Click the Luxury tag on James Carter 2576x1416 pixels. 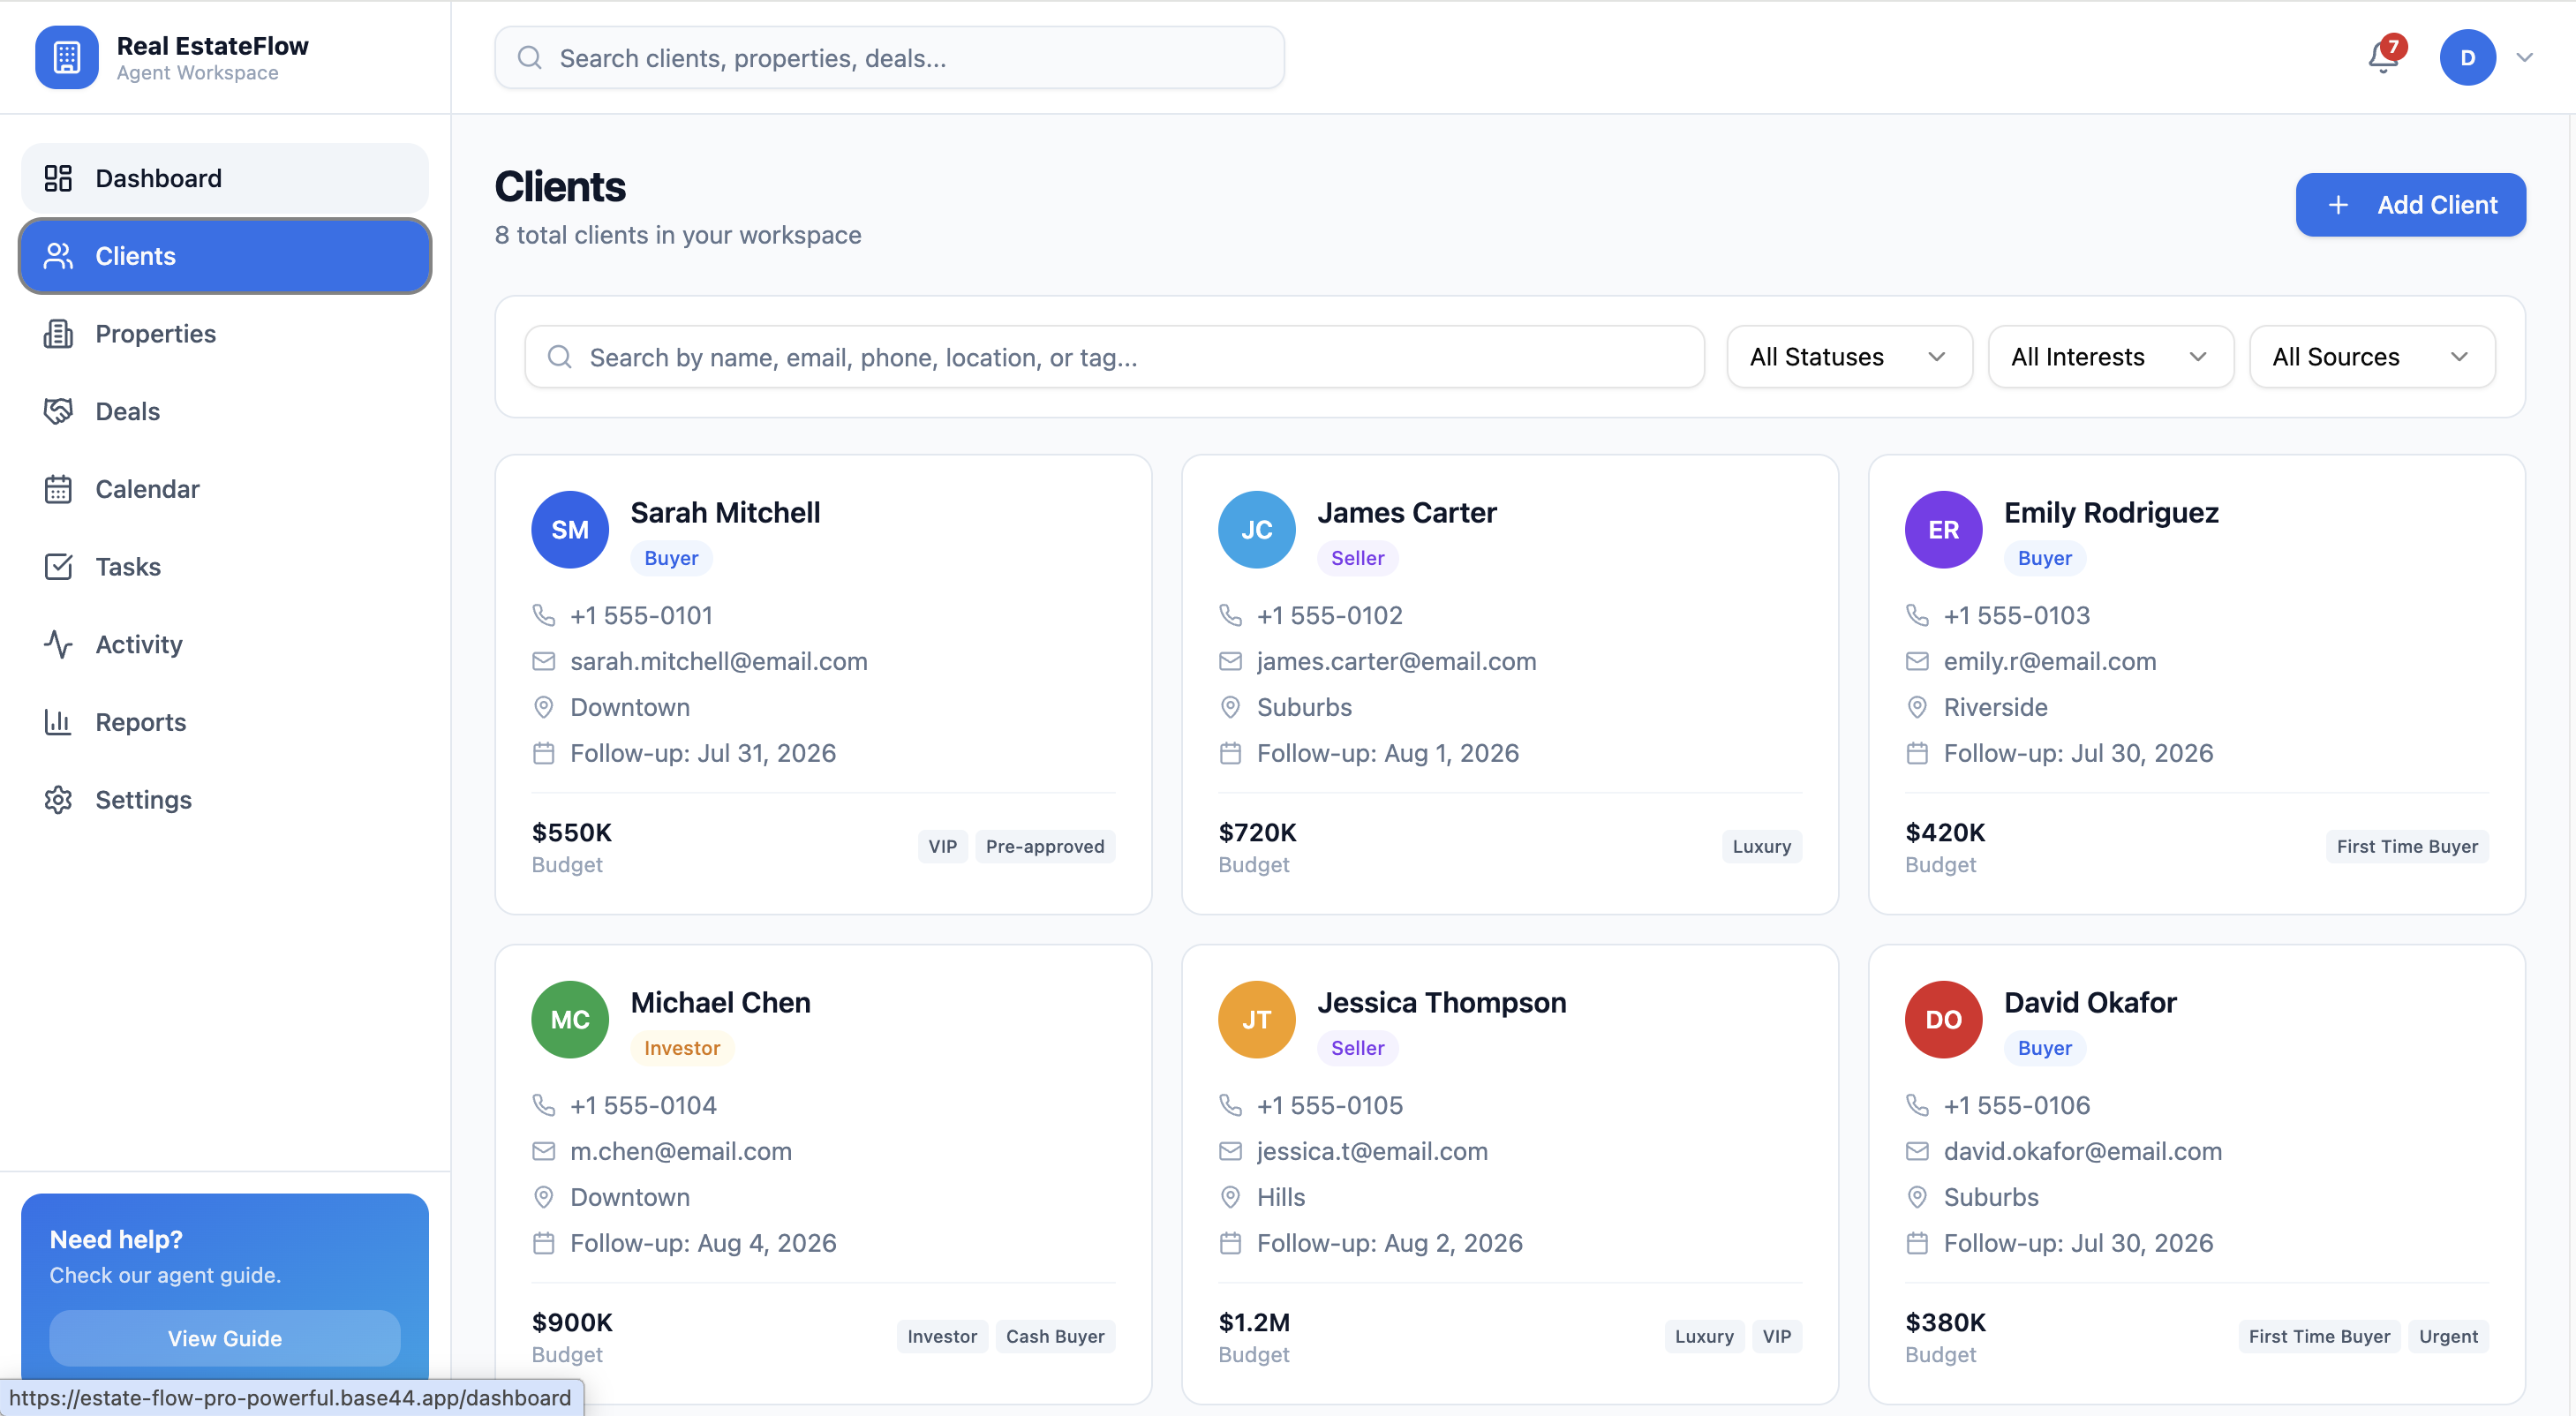click(x=1761, y=846)
